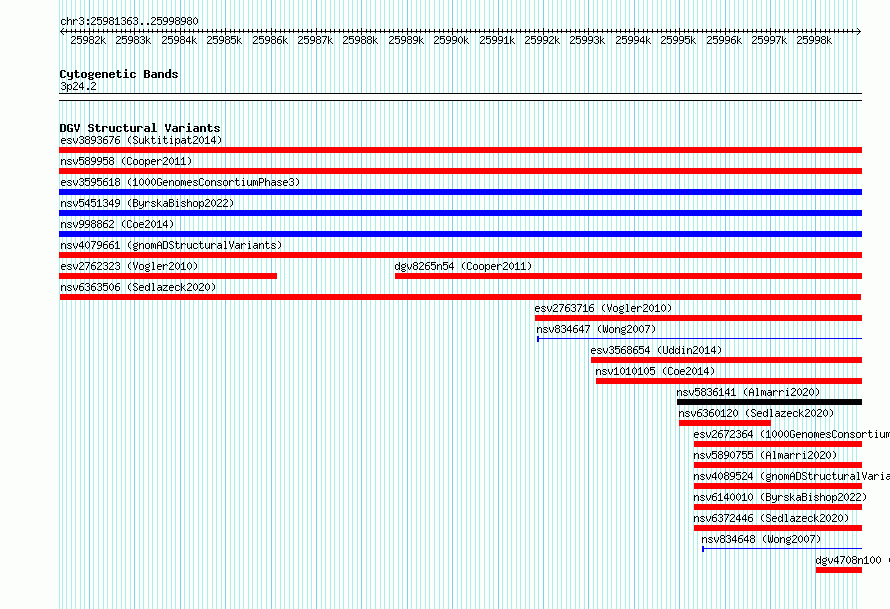Click the right arrowhead of the ruler

click(859, 32)
